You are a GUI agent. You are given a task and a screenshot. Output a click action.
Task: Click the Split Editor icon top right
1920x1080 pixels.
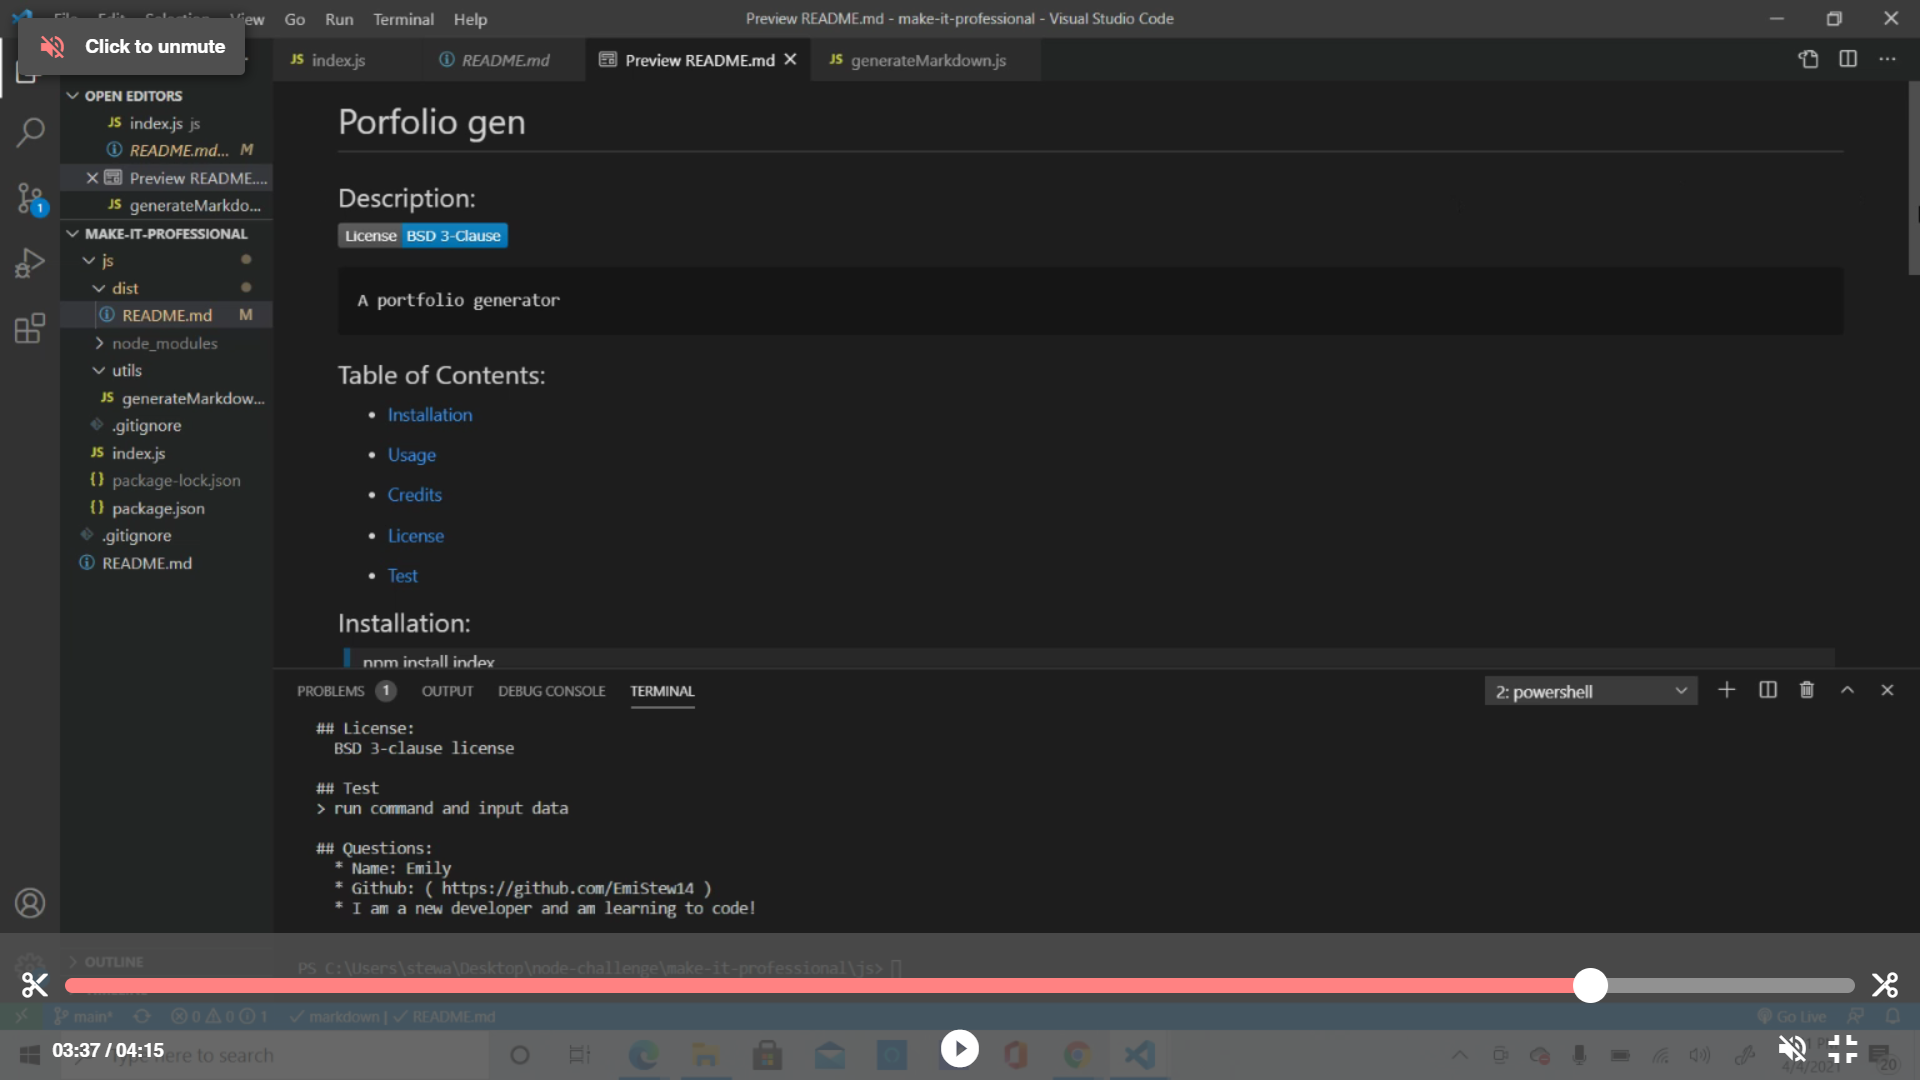click(1848, 59)
